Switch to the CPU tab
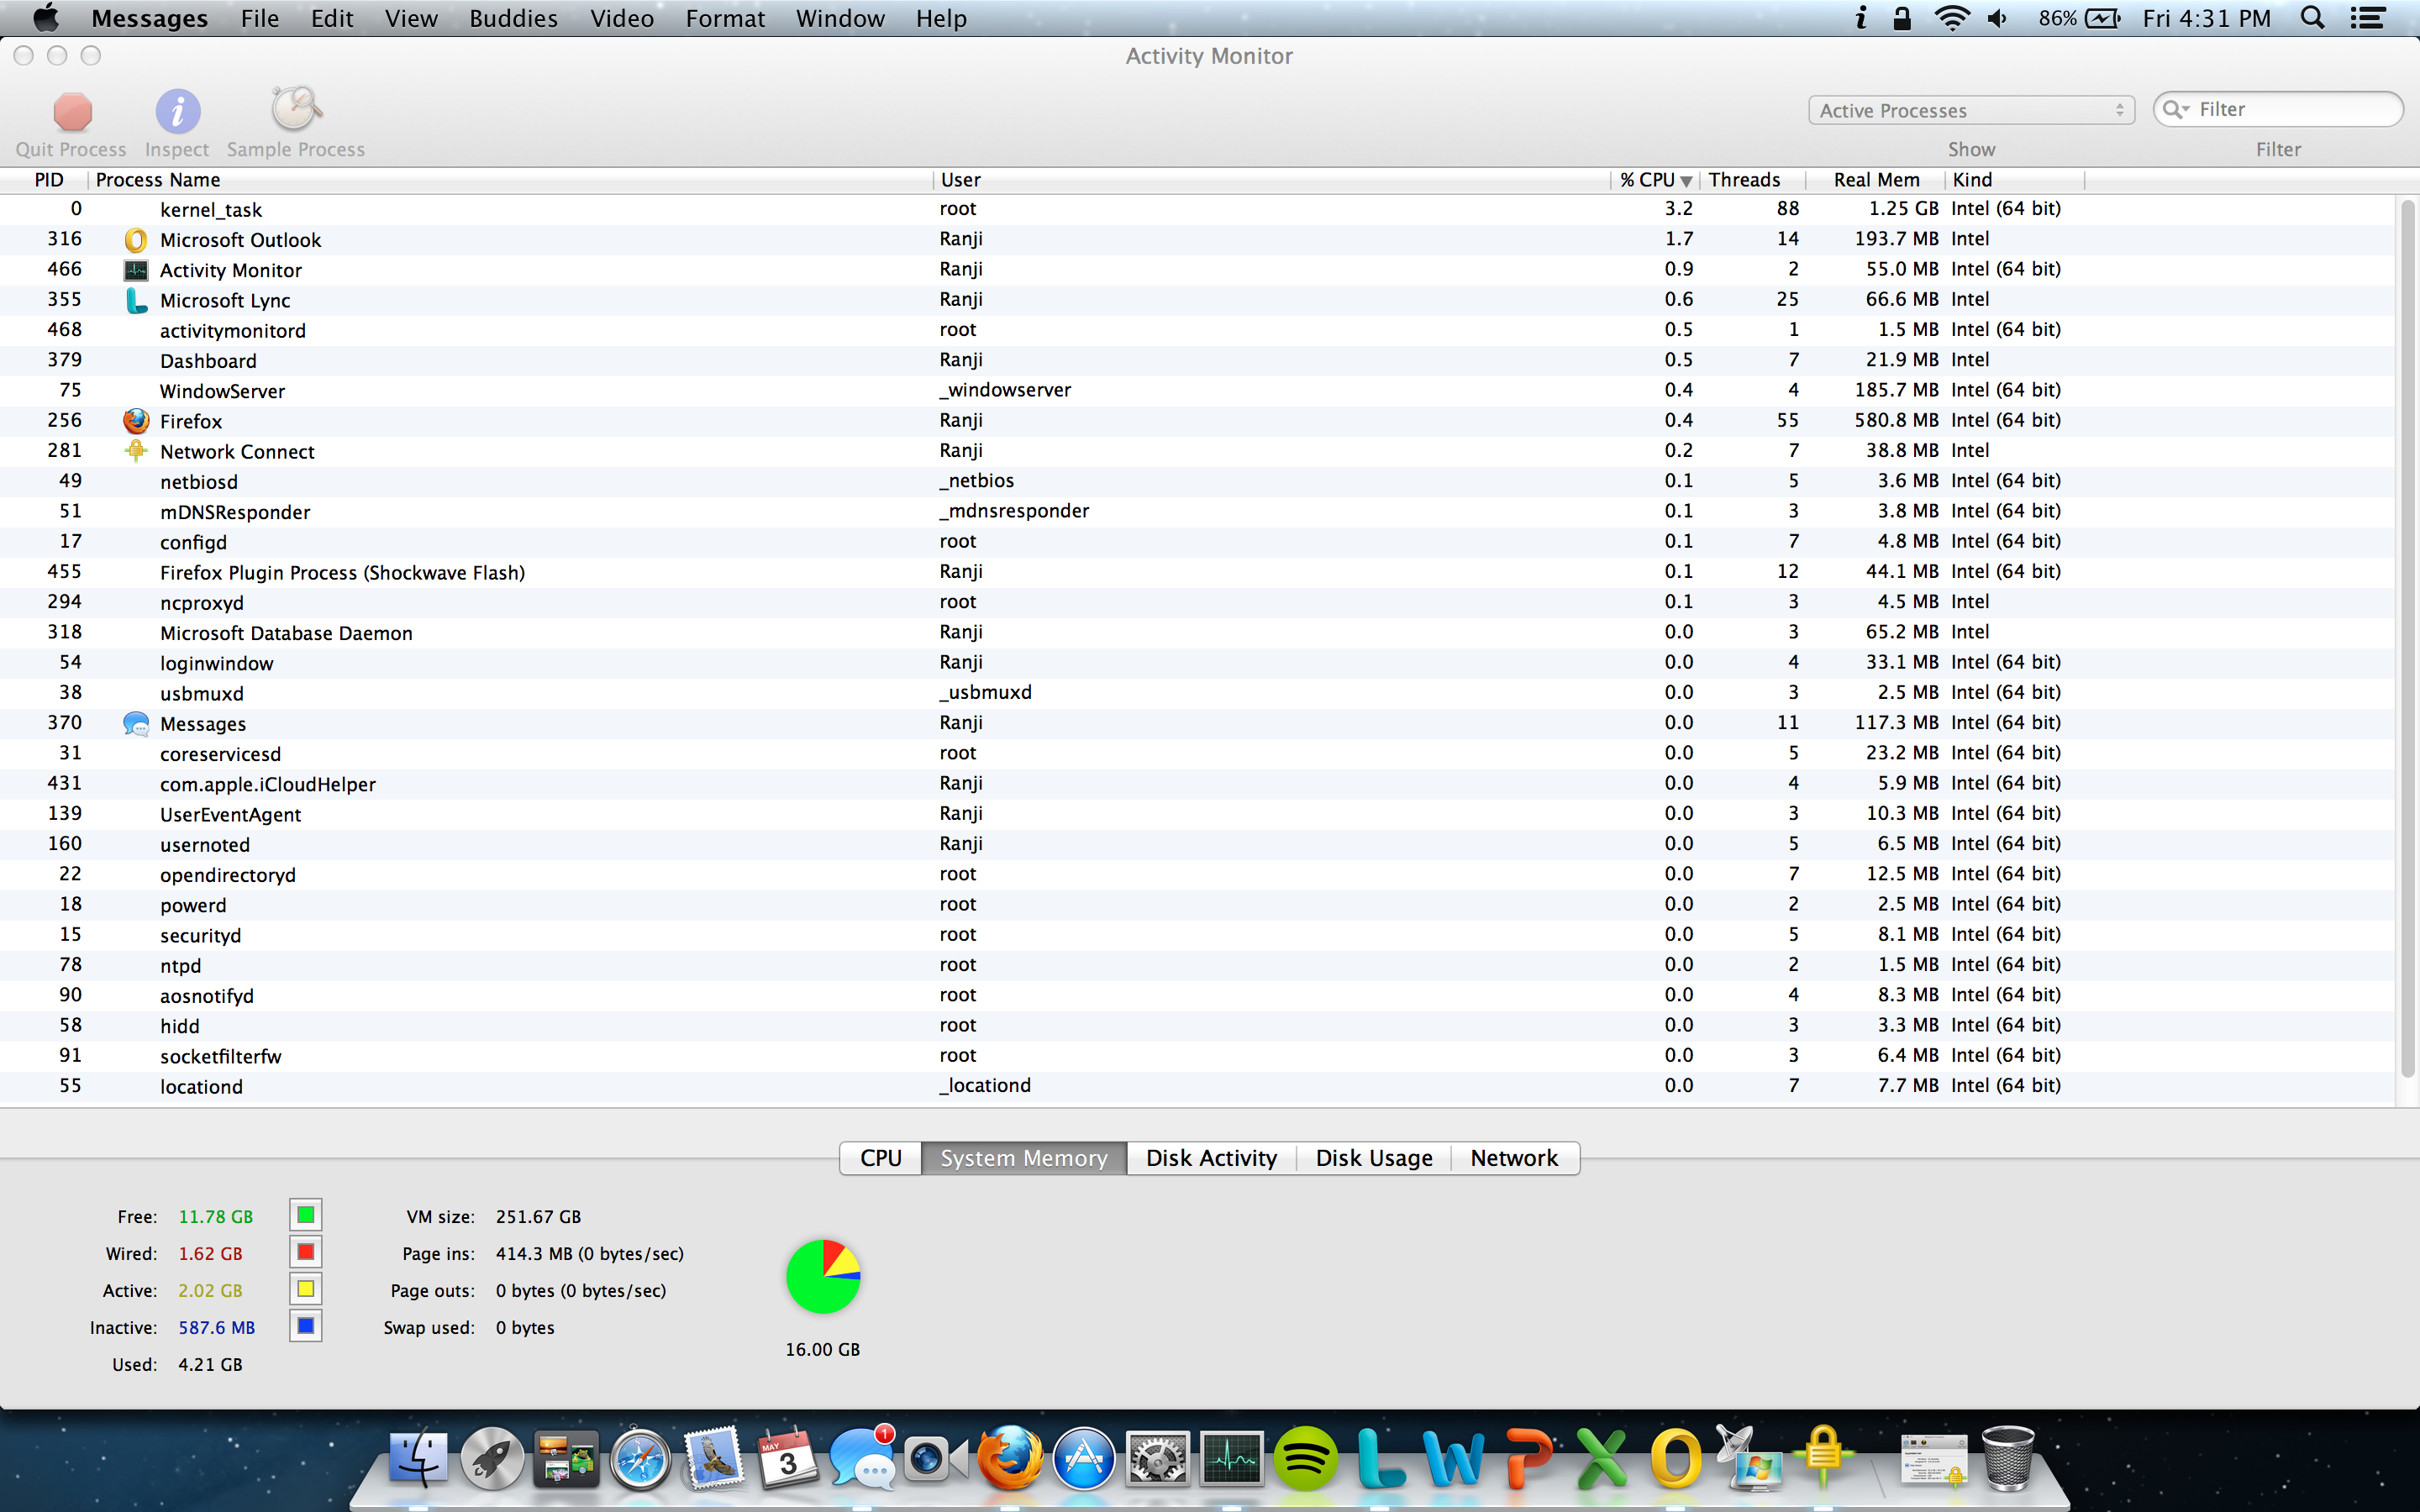This screenshot has height=1512, width=2420. 880,1158
